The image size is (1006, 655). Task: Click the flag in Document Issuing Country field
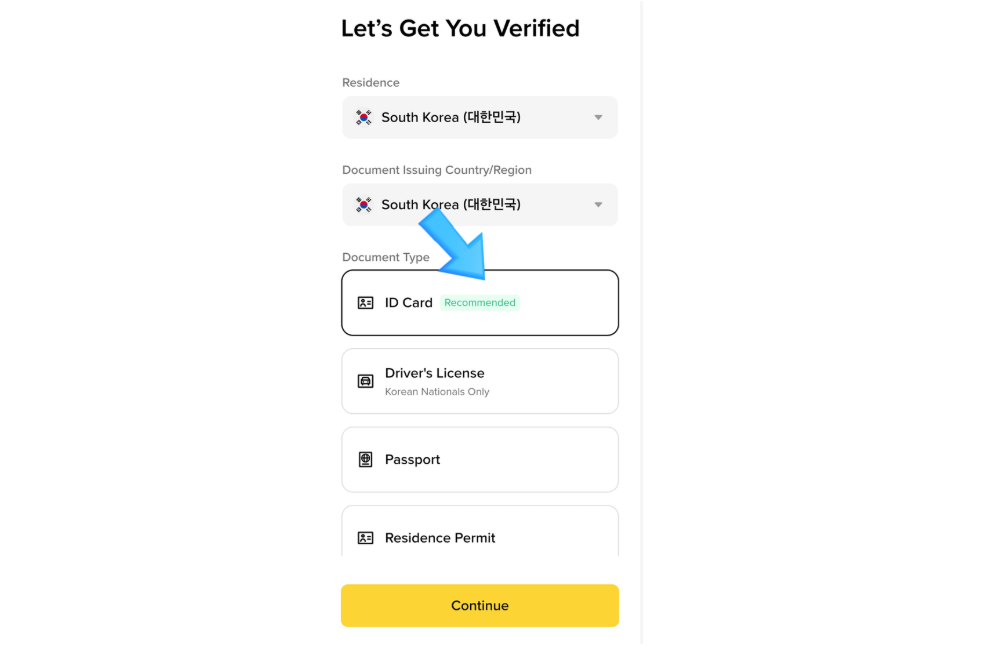point(364,204)
